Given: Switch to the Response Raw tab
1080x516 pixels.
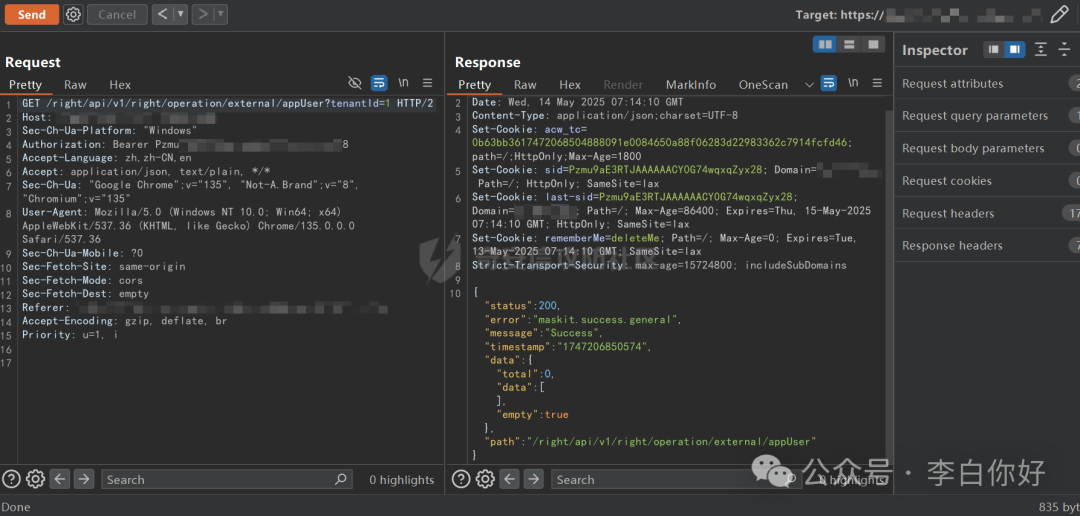Looking at the screenshot, I should 525,85.
